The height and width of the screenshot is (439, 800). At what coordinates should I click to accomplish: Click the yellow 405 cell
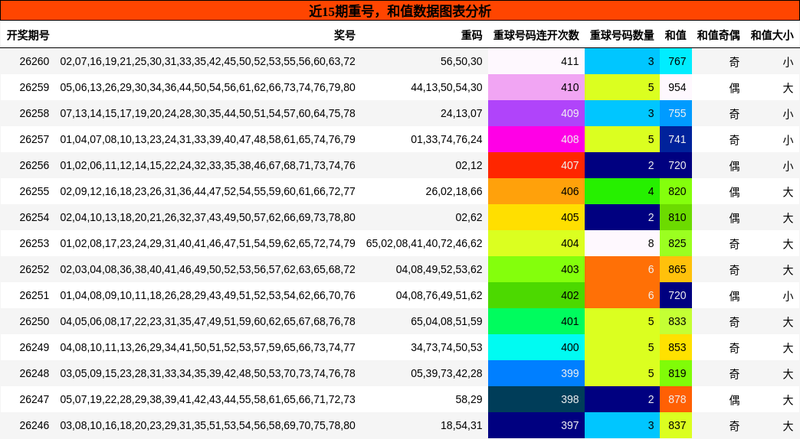tap(536, 217)
